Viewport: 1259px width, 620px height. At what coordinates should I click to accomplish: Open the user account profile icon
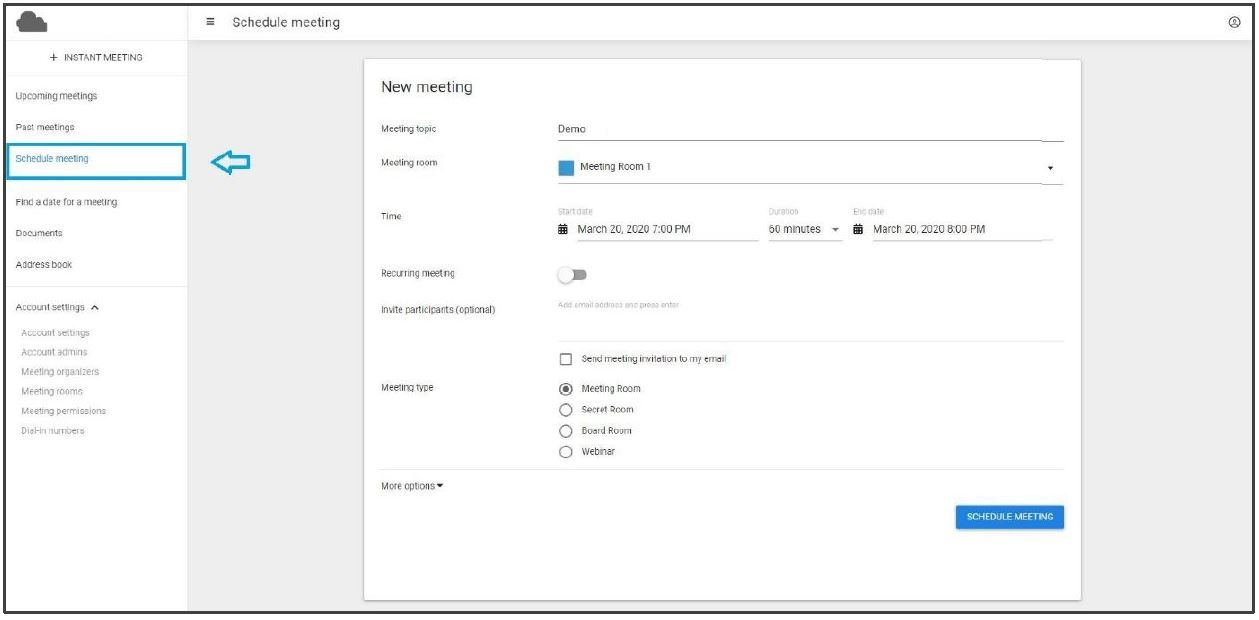tap(1234, 22)
